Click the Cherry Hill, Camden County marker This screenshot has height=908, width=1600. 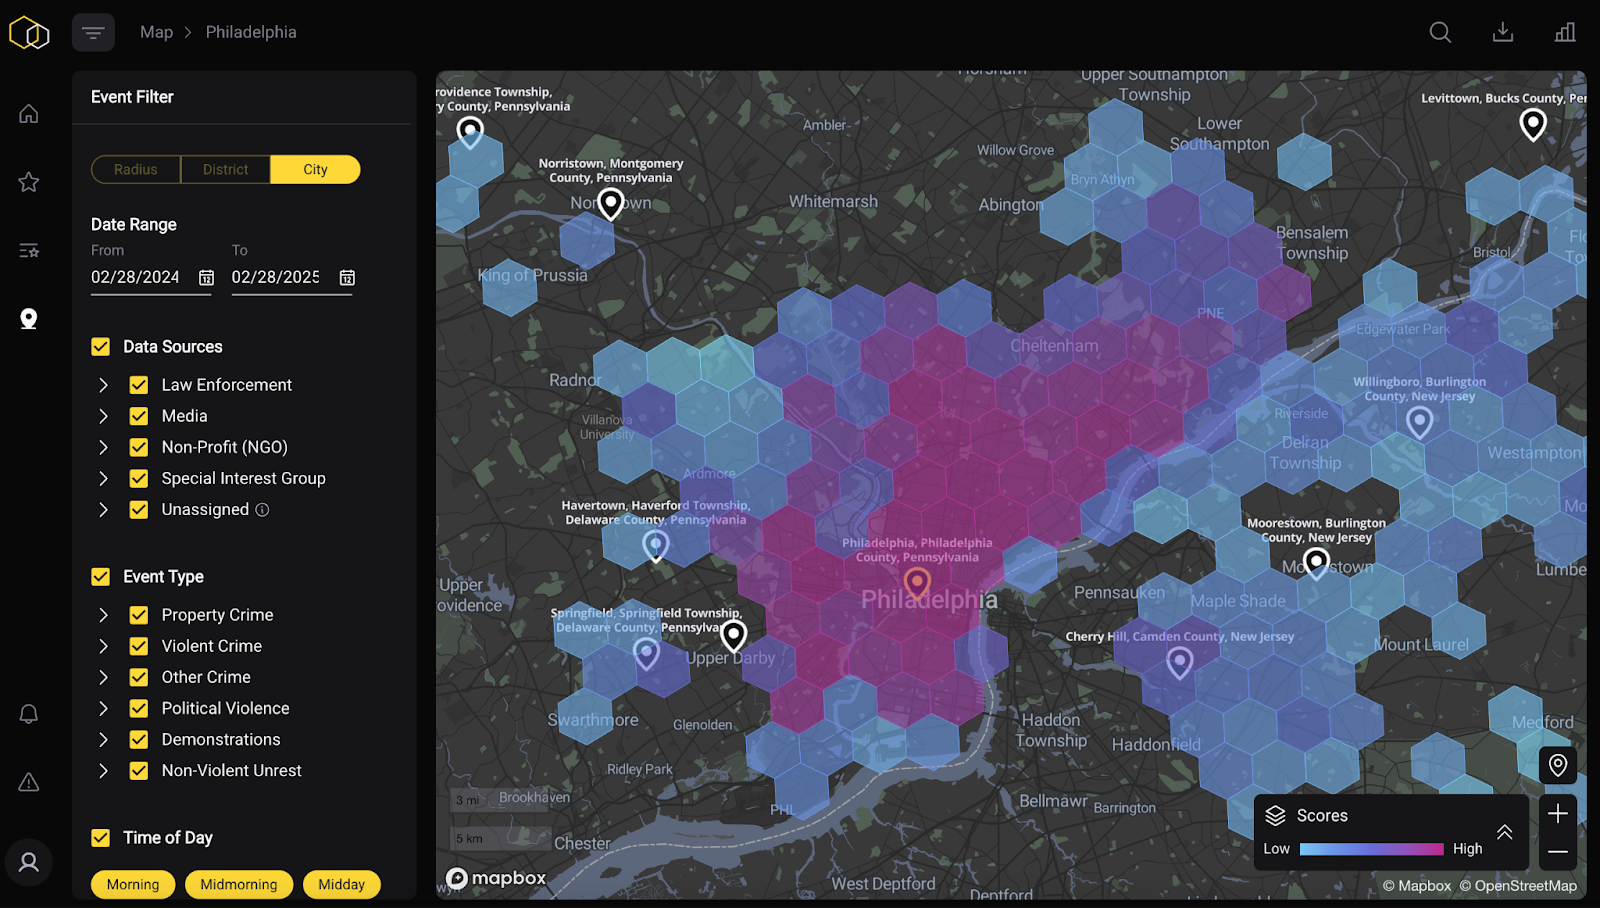(1180, 663)
